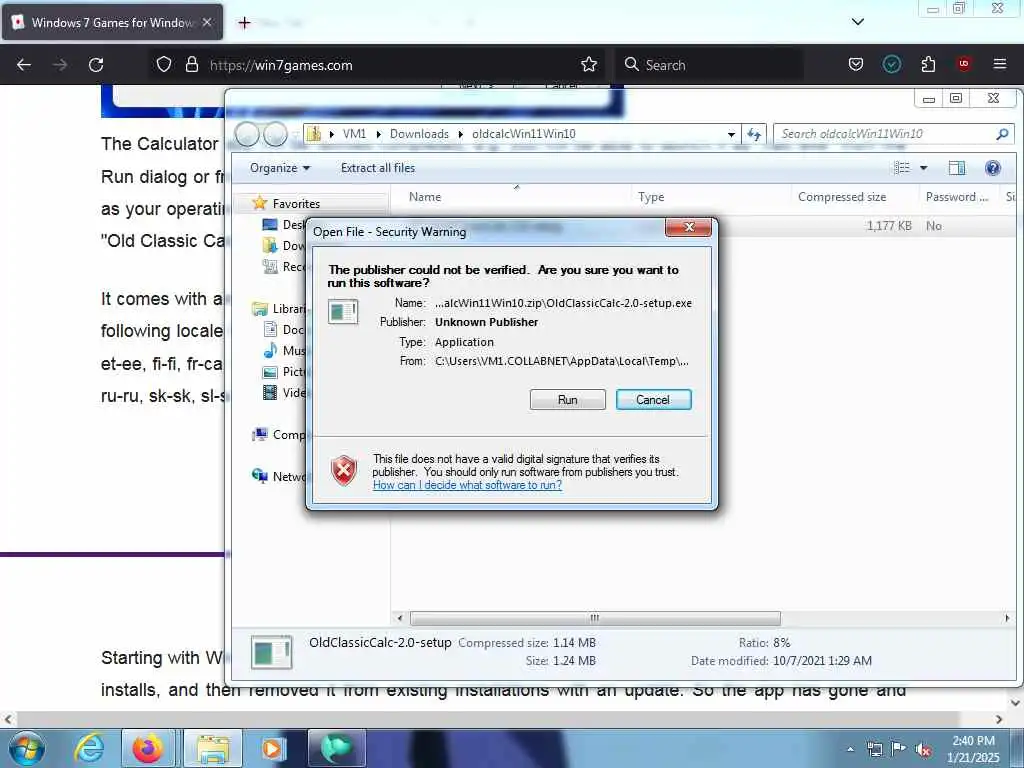This screenshot has height=768, width=1024.
Task: Click the site padlock icon
Action: tap(191, 65)
